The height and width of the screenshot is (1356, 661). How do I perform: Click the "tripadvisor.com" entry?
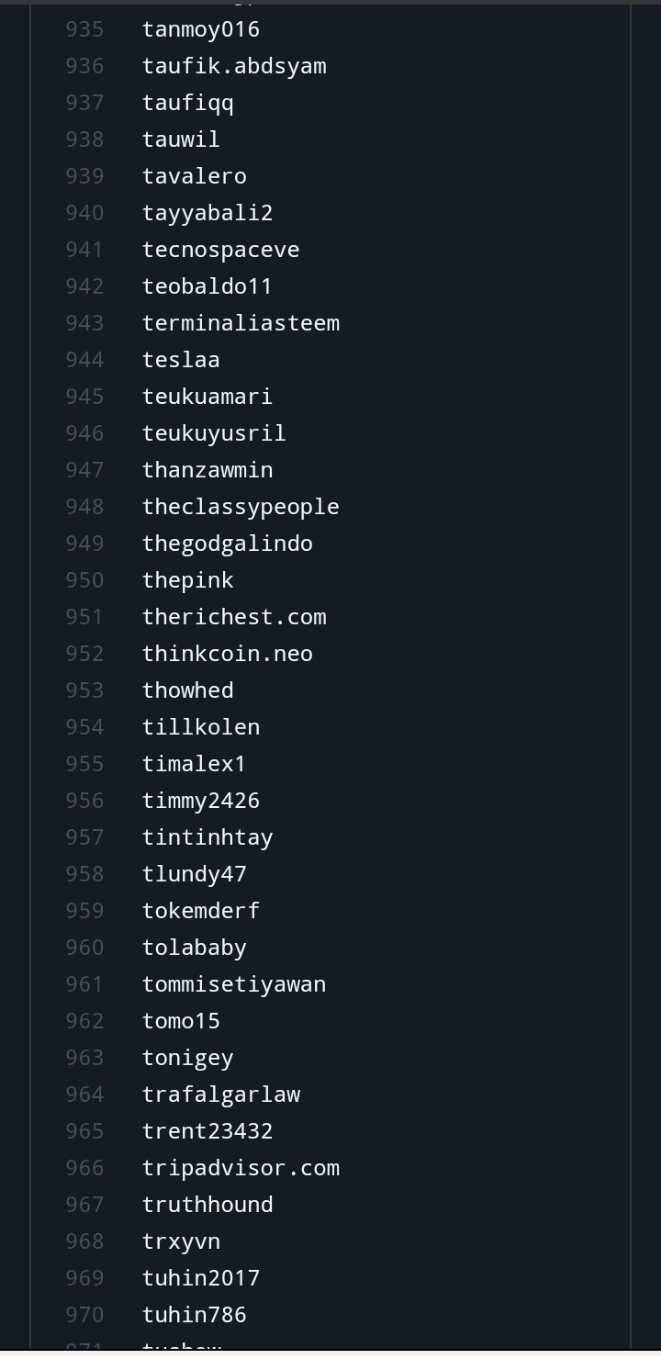pyautogui.click(x=241, y=1169)
